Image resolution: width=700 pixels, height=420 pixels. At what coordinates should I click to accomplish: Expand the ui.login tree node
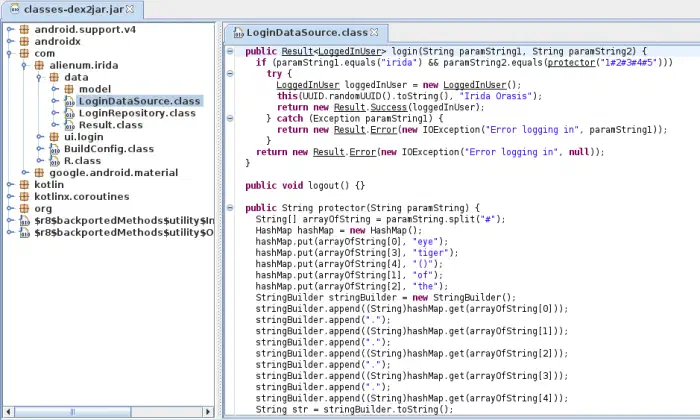point(40,137)
